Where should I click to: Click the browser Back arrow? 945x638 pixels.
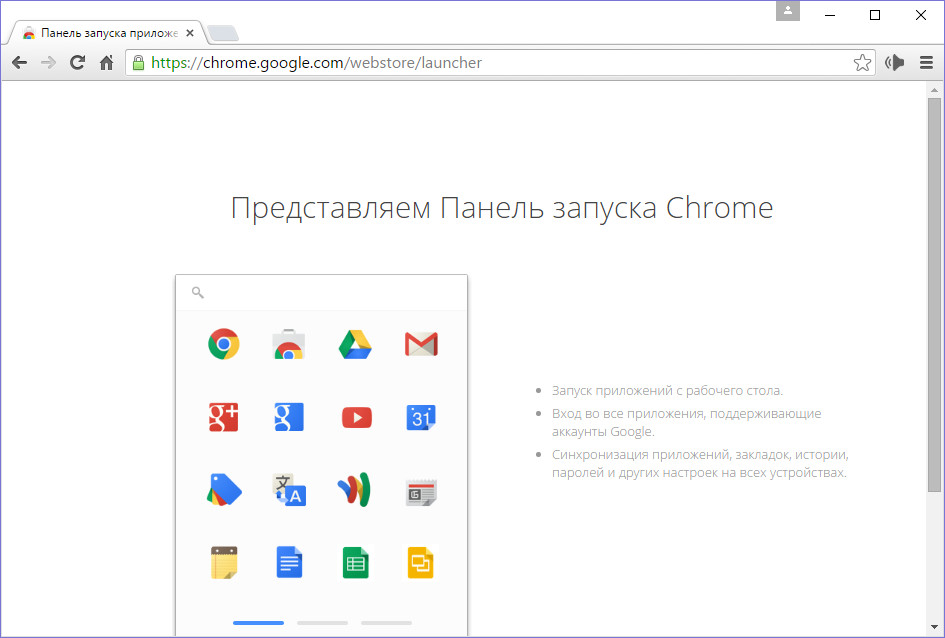[19, 62]
